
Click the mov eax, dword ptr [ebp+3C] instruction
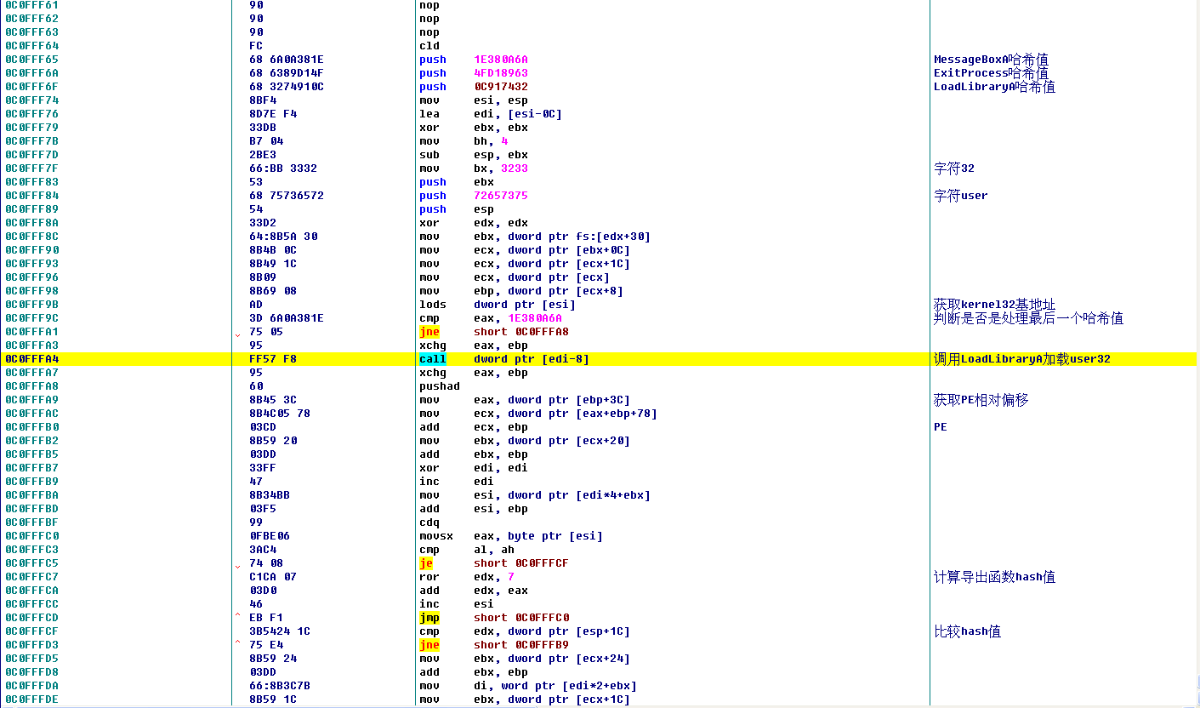(525, 400)
